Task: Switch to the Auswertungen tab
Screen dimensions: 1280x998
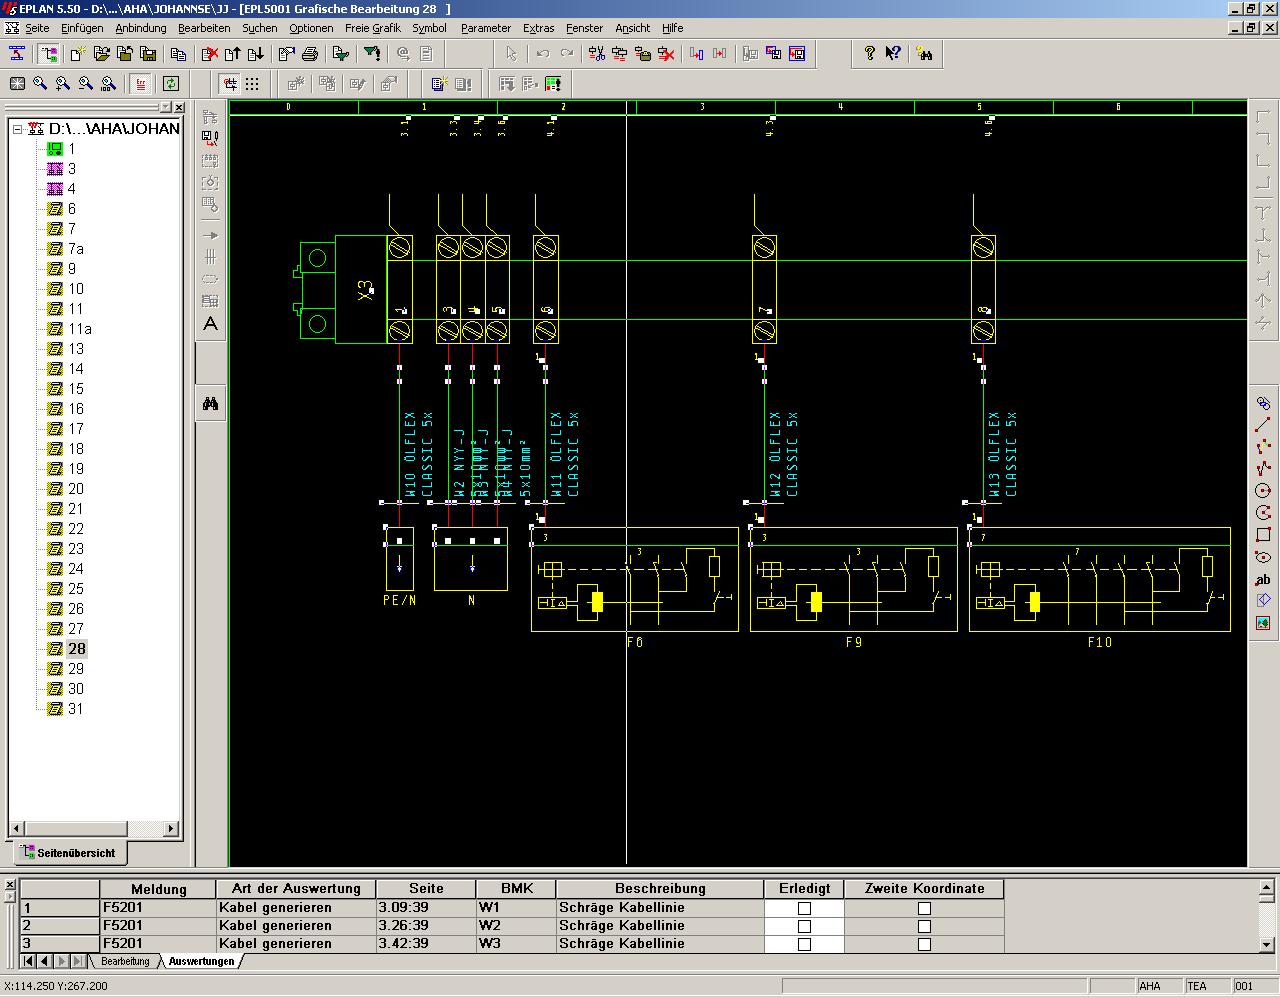Action: [x=201, y=962]
